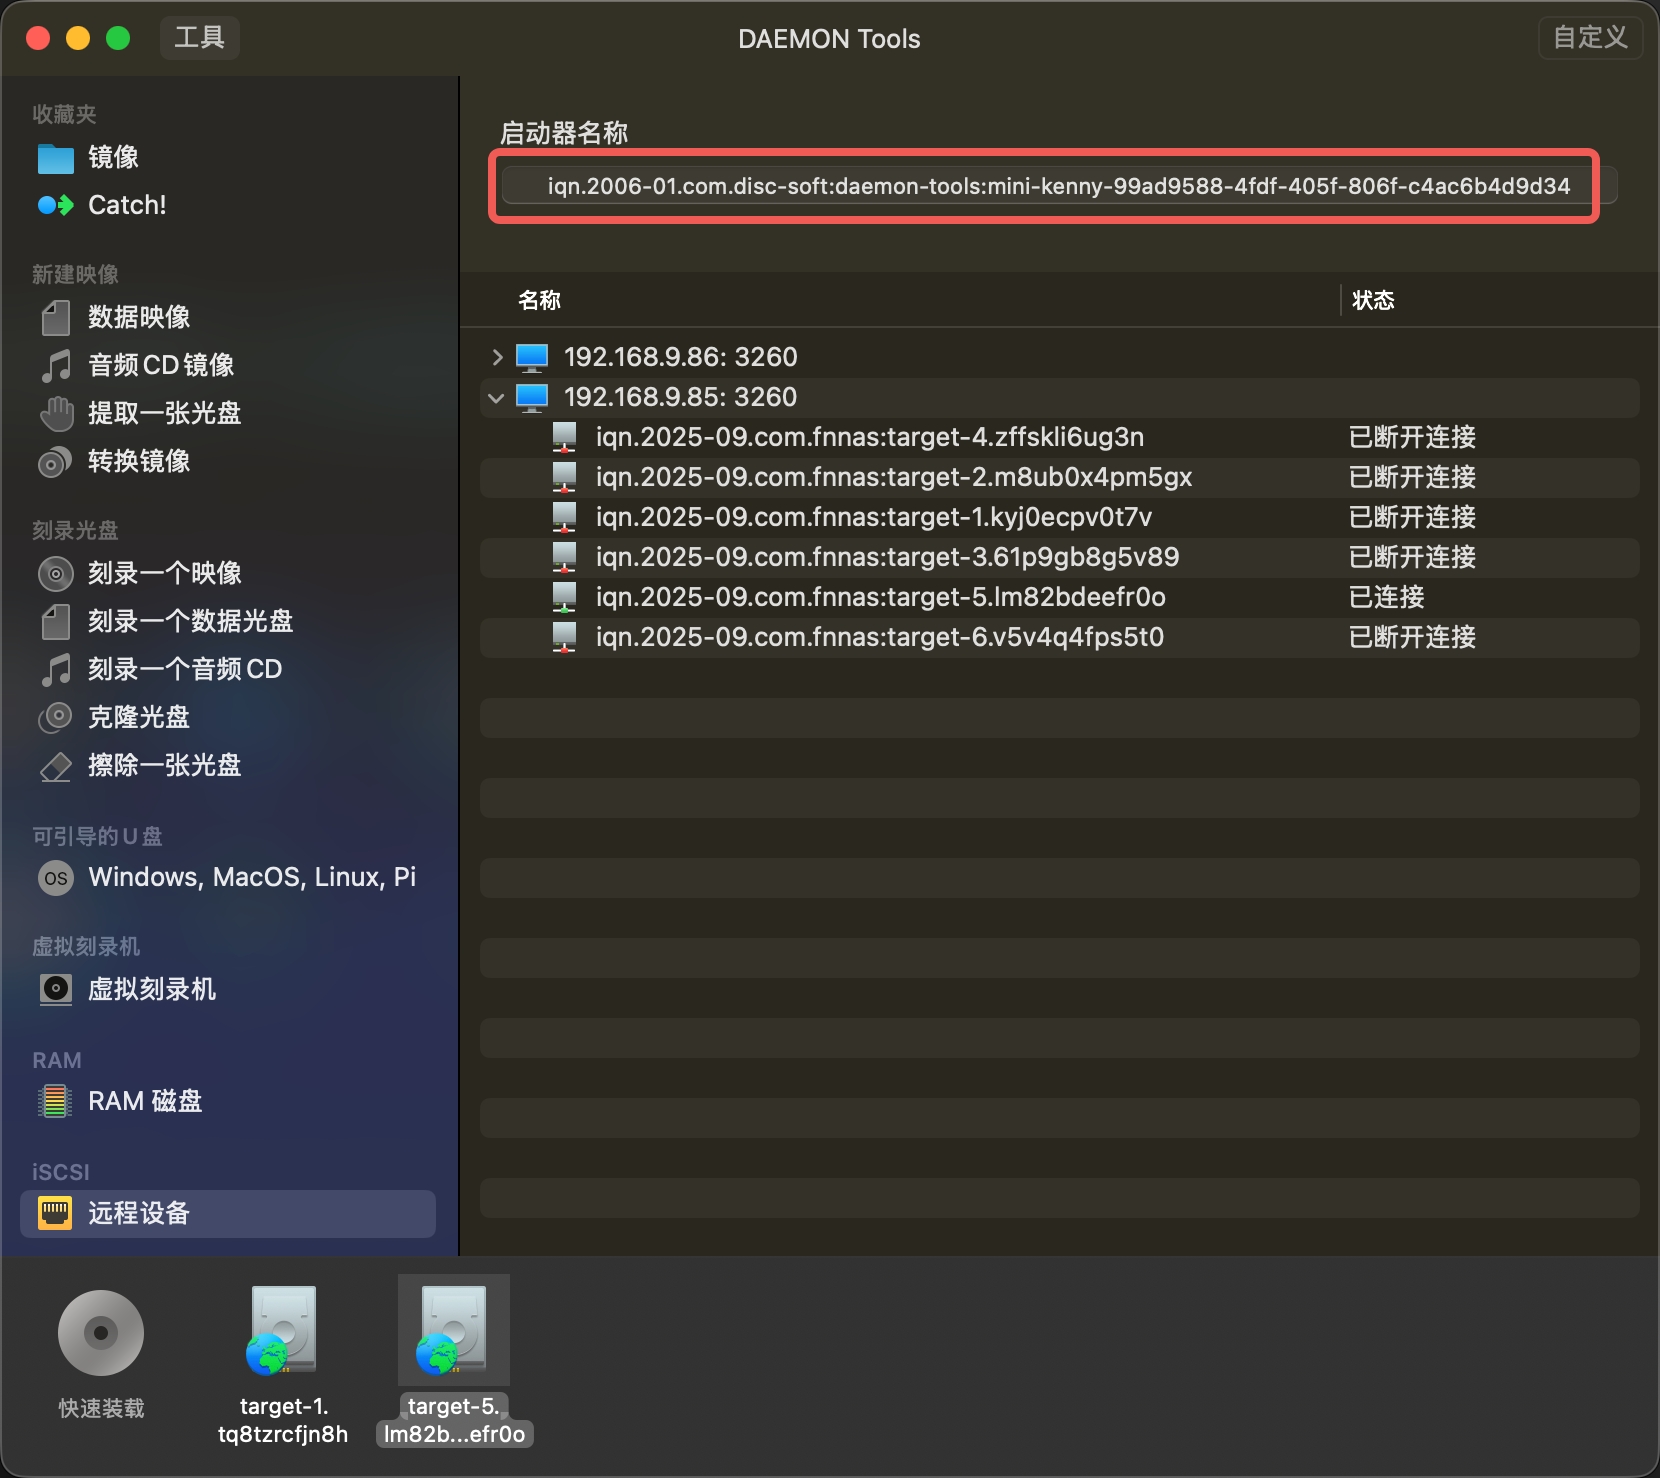Click 已断开连接 status for target-1
This screenshot has width=1660, height=1478.
pos(1412,518)
